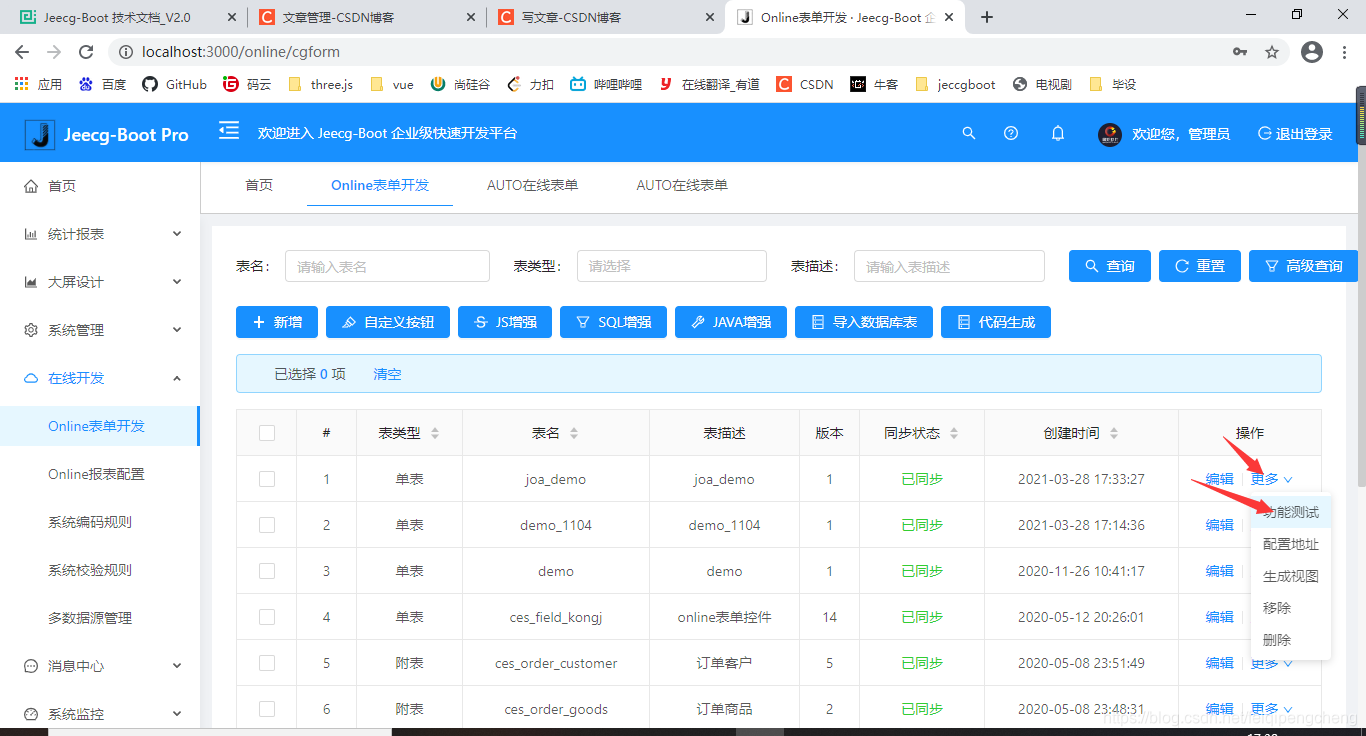Toggle the select-all header checkbox
Screen dimensions: 1366x736
pos(267,433)
